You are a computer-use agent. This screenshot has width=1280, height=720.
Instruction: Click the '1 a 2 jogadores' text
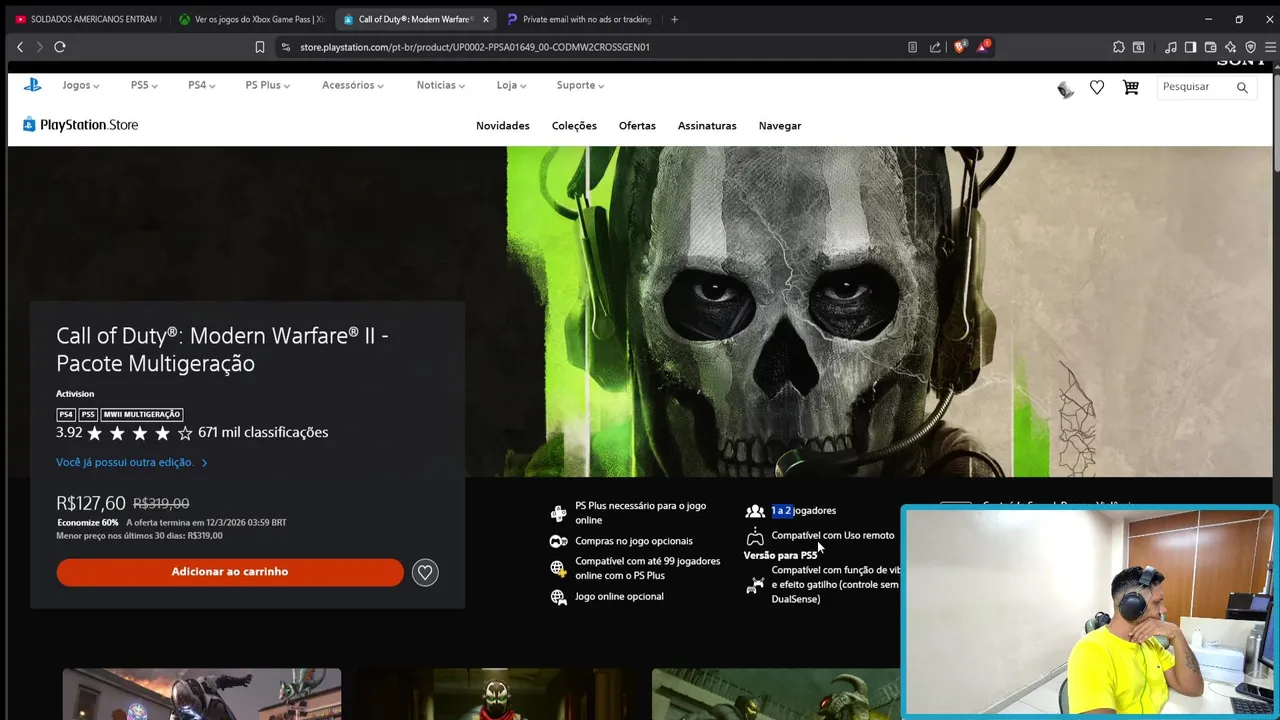(803, 511)
